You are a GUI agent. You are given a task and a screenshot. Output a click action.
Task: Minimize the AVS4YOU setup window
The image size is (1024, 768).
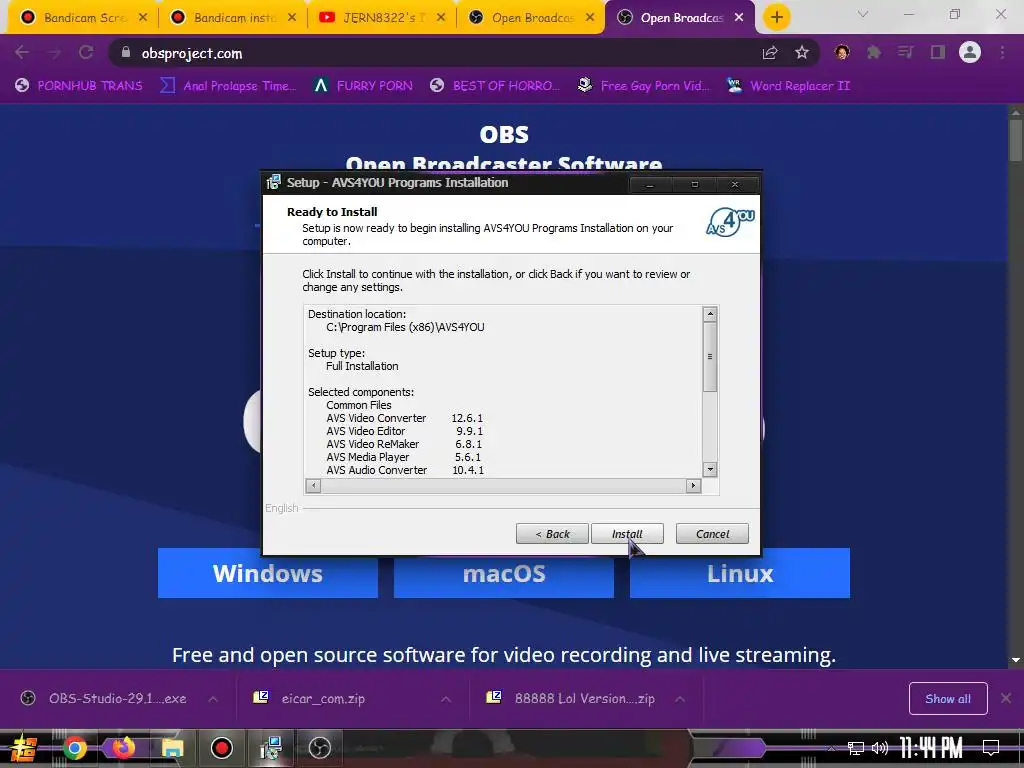(x=649, y=185)
